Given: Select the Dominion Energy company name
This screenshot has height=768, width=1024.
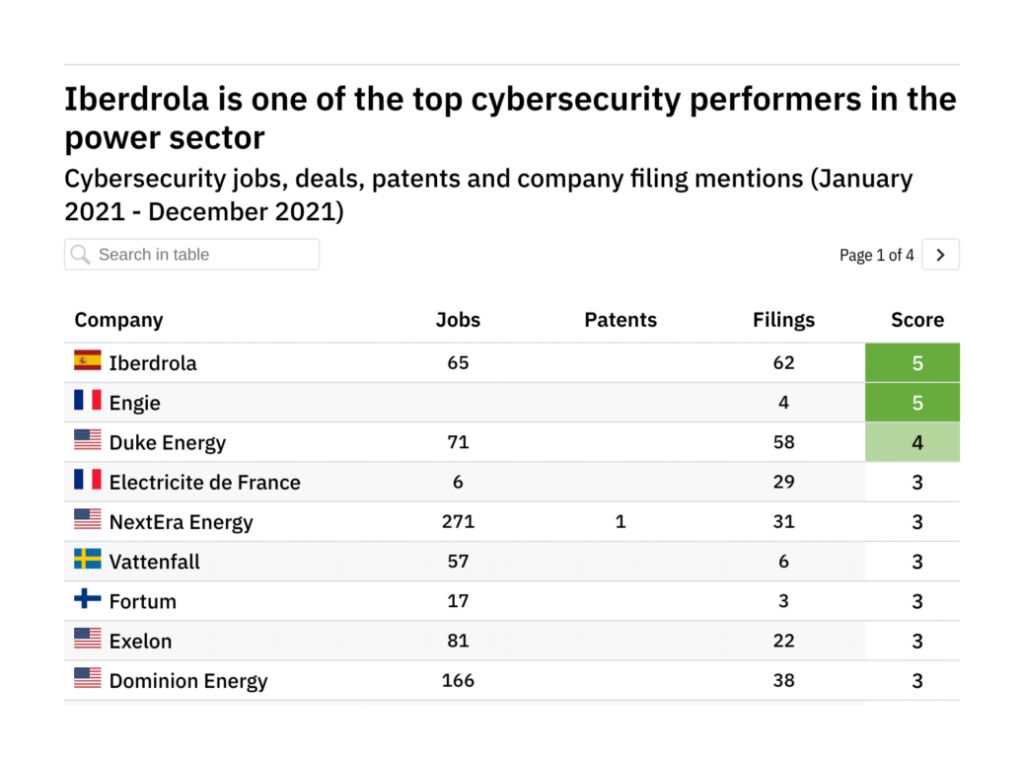Looking at the screenshot, I should (188, 681).
